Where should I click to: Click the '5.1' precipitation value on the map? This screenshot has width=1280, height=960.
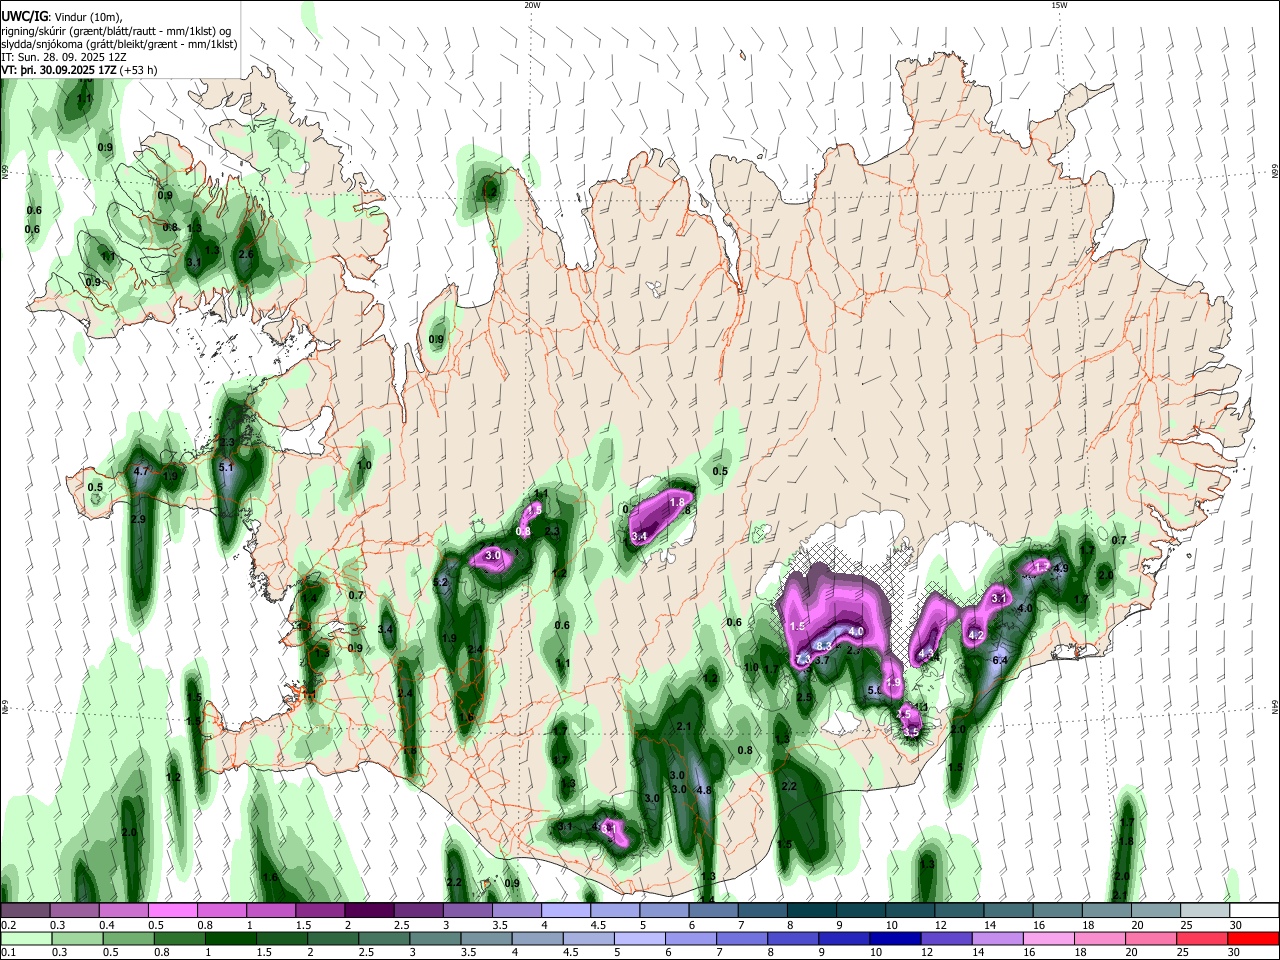(226, 467)
